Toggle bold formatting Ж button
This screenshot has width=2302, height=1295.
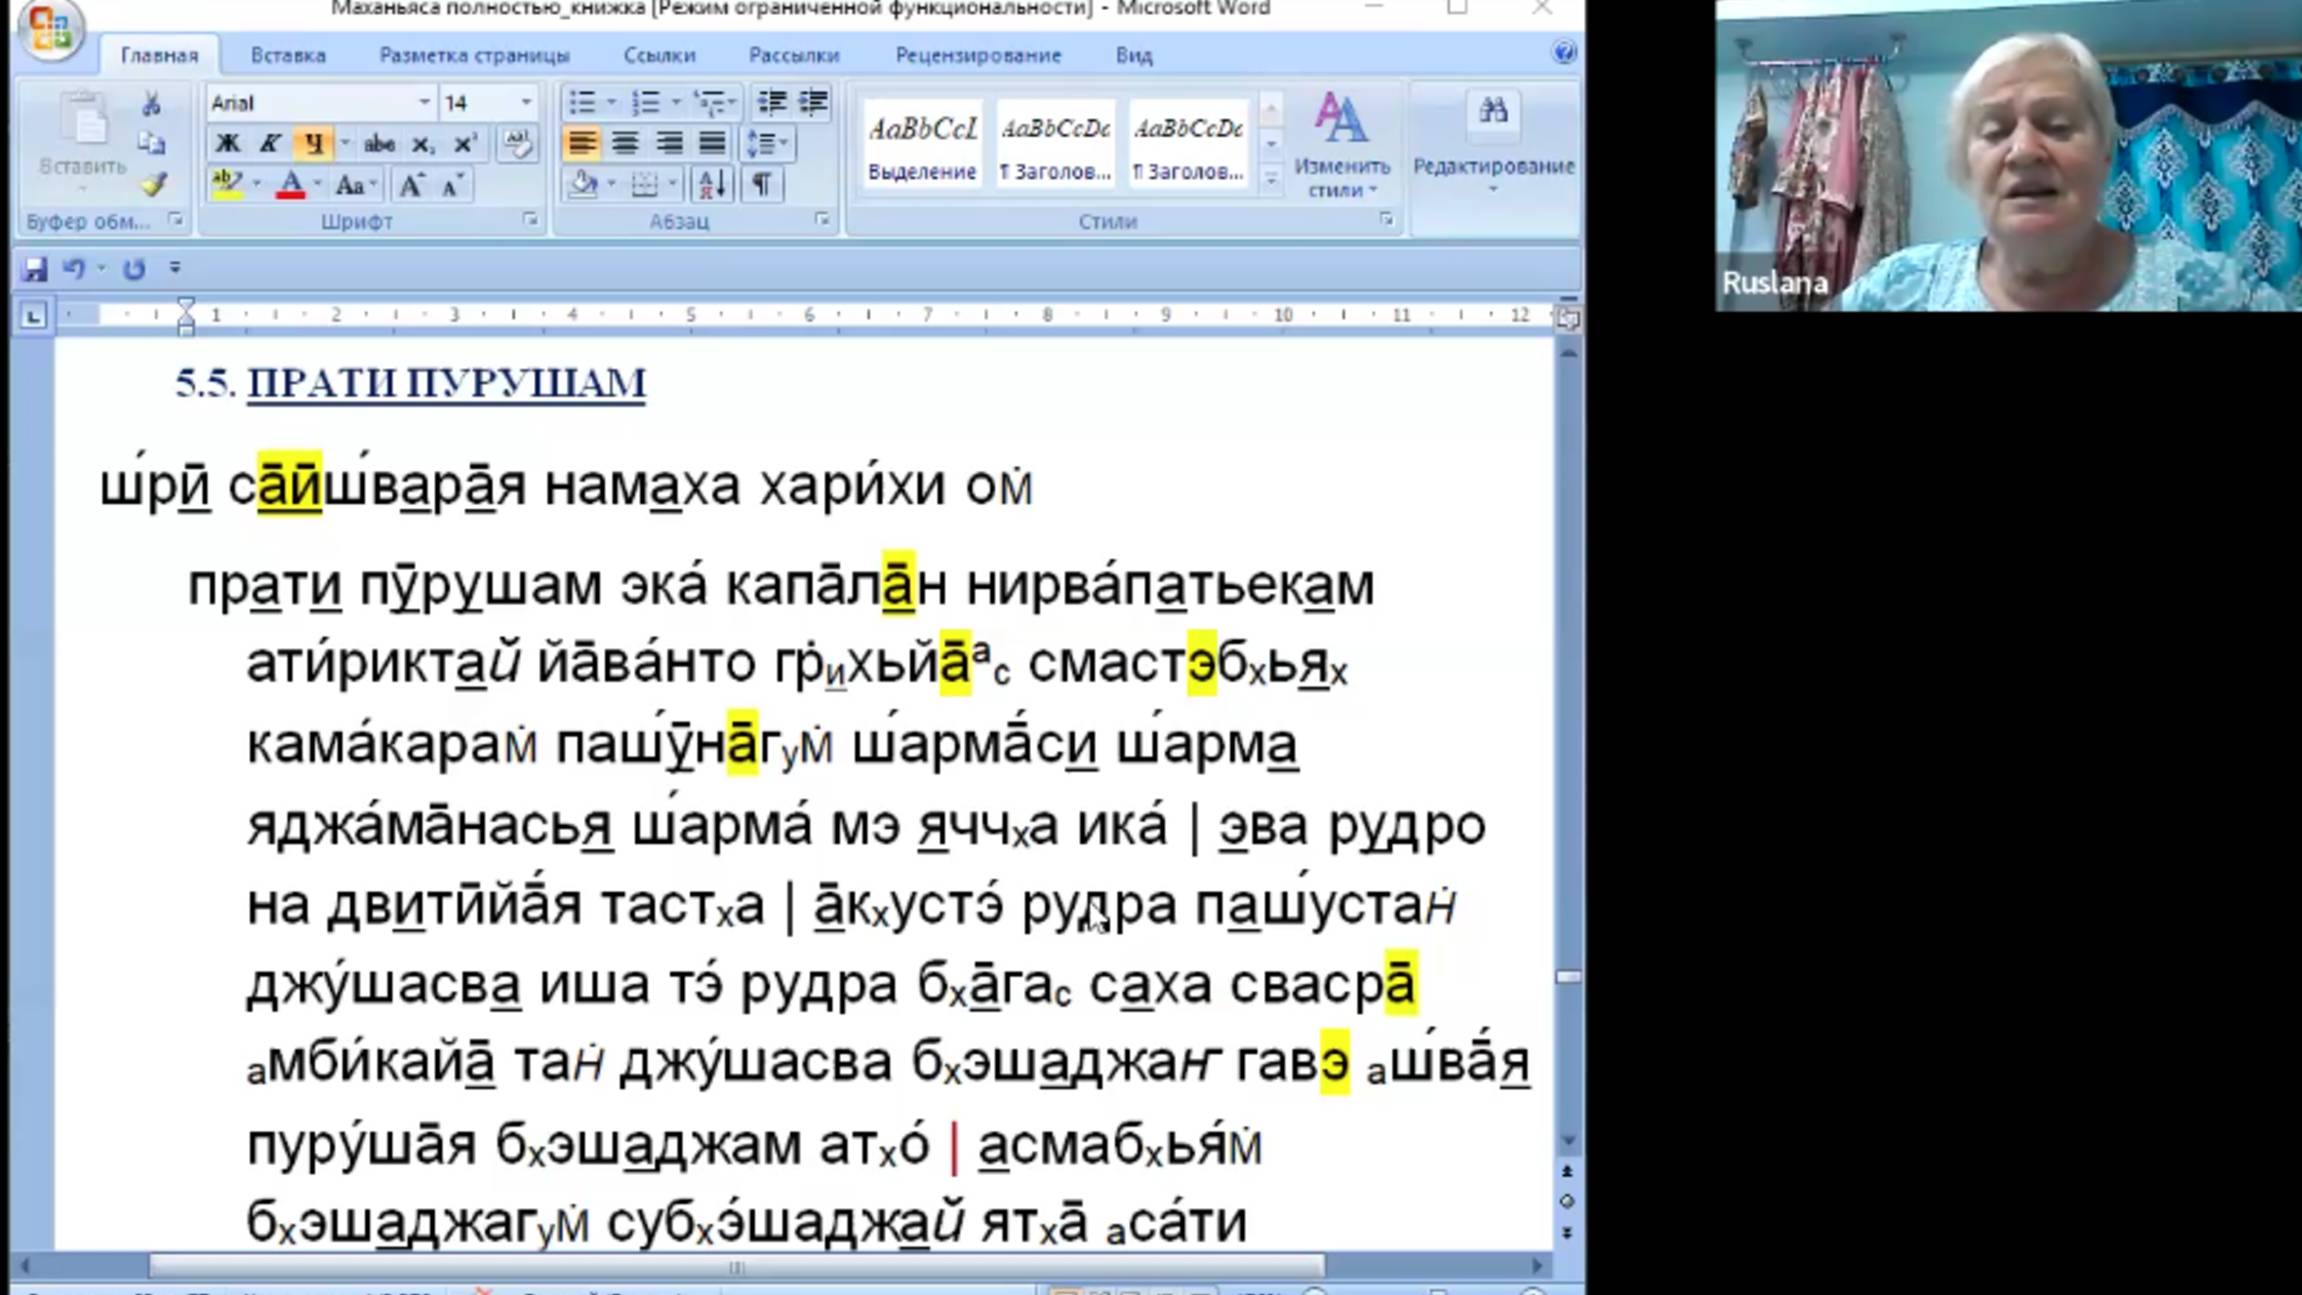(228, 144)
